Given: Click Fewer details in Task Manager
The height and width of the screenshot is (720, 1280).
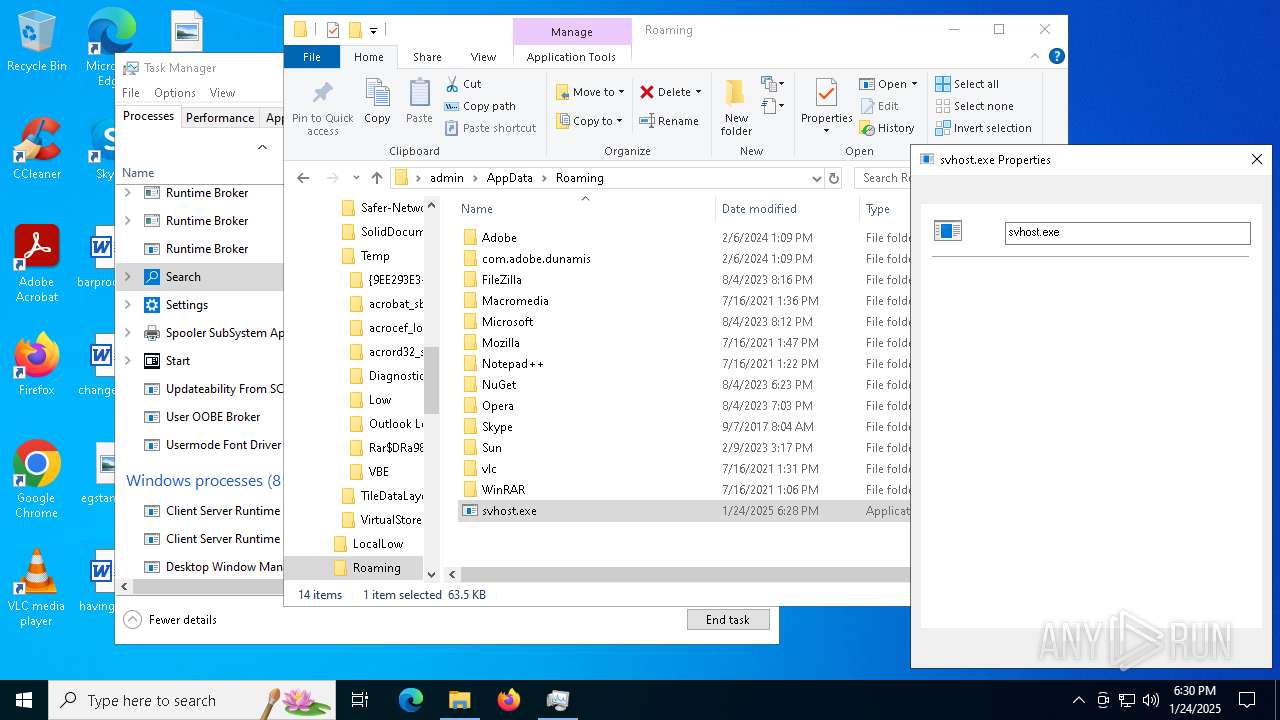Looking at the screenshot, I should pyautogui.click(x=171, y=620).
